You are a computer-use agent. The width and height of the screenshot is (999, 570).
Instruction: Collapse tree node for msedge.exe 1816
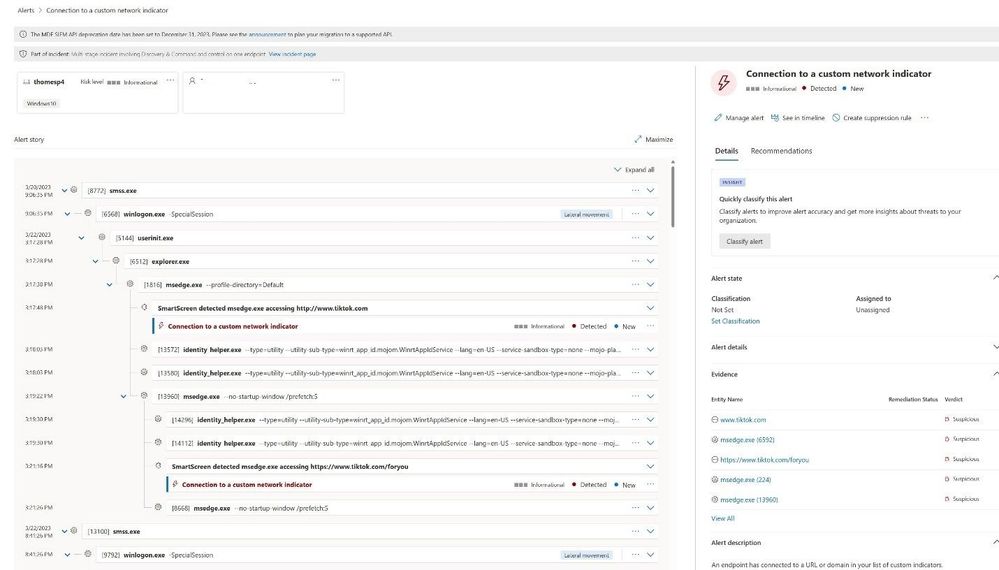[x=110, y=285]
